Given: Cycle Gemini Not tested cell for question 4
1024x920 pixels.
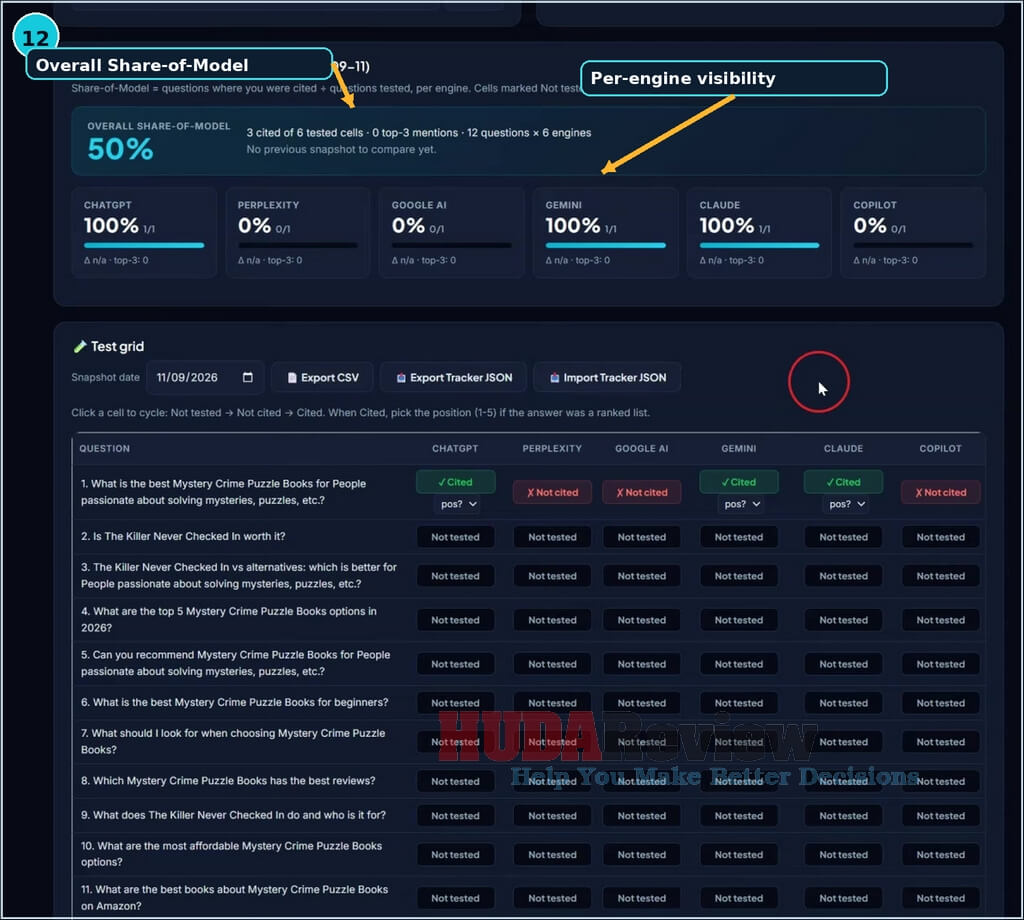Looking at the screenshot, I should [x=739, y=620].
